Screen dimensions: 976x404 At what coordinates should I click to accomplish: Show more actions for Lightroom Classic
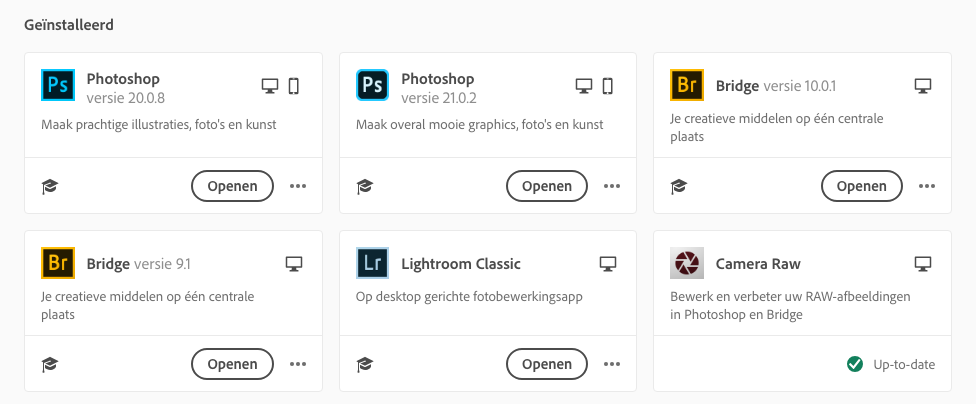[x=612, y=364]
